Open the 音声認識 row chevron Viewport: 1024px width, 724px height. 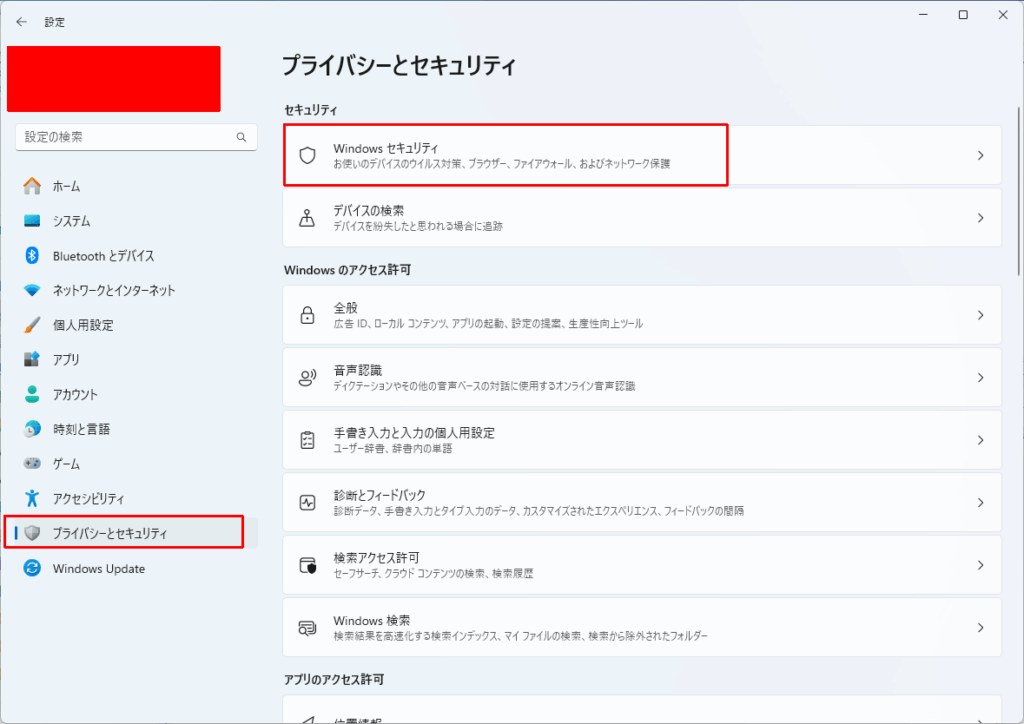pos(980,377)
